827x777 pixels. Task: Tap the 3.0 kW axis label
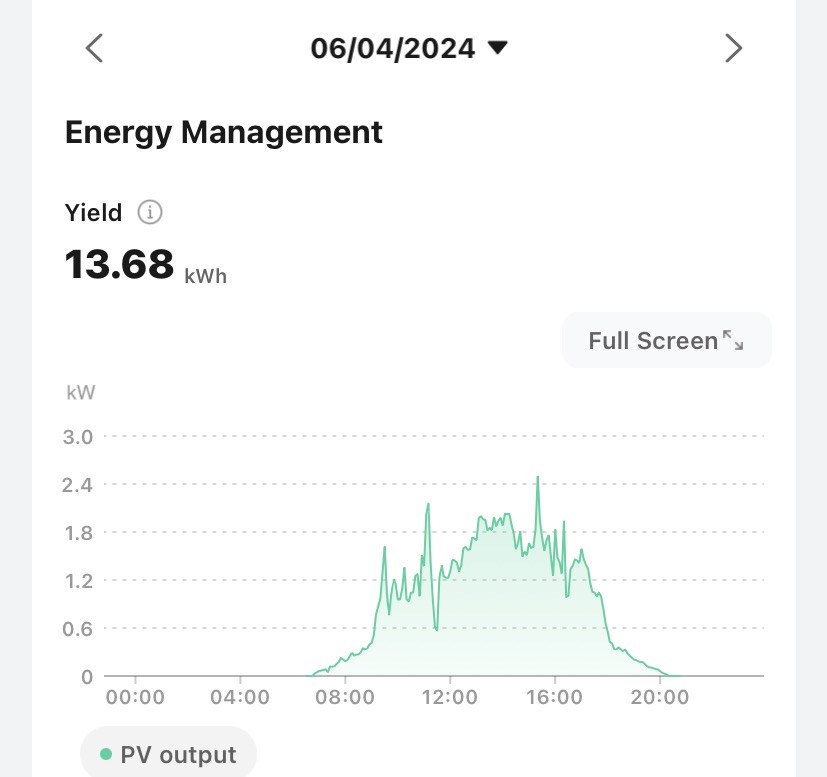pyautogui.click(x=79, y=437)
